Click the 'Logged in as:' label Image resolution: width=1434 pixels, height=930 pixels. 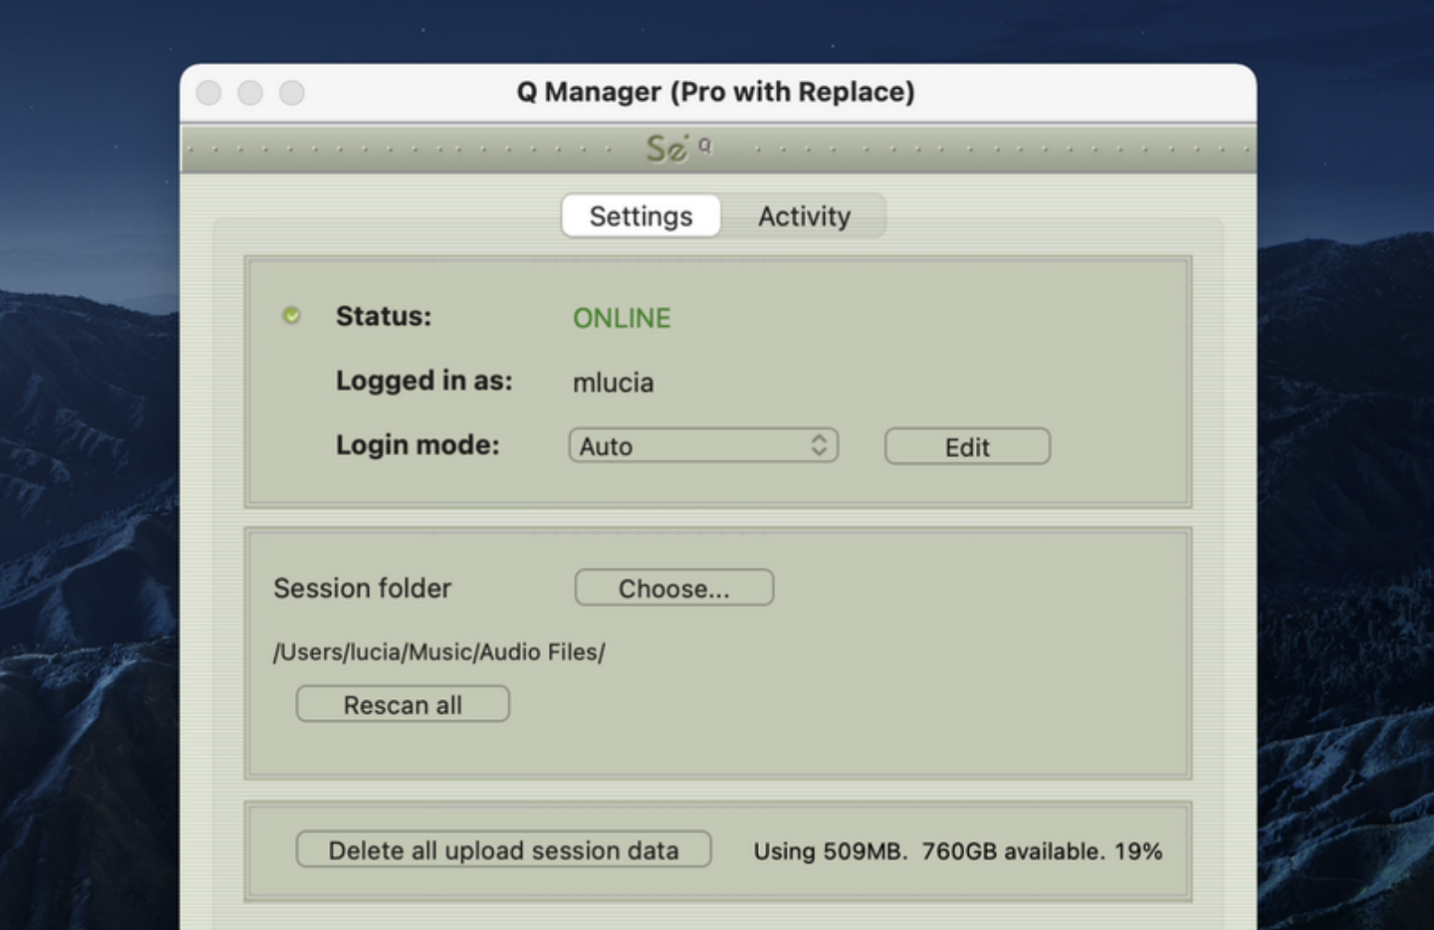pos(424,381)
